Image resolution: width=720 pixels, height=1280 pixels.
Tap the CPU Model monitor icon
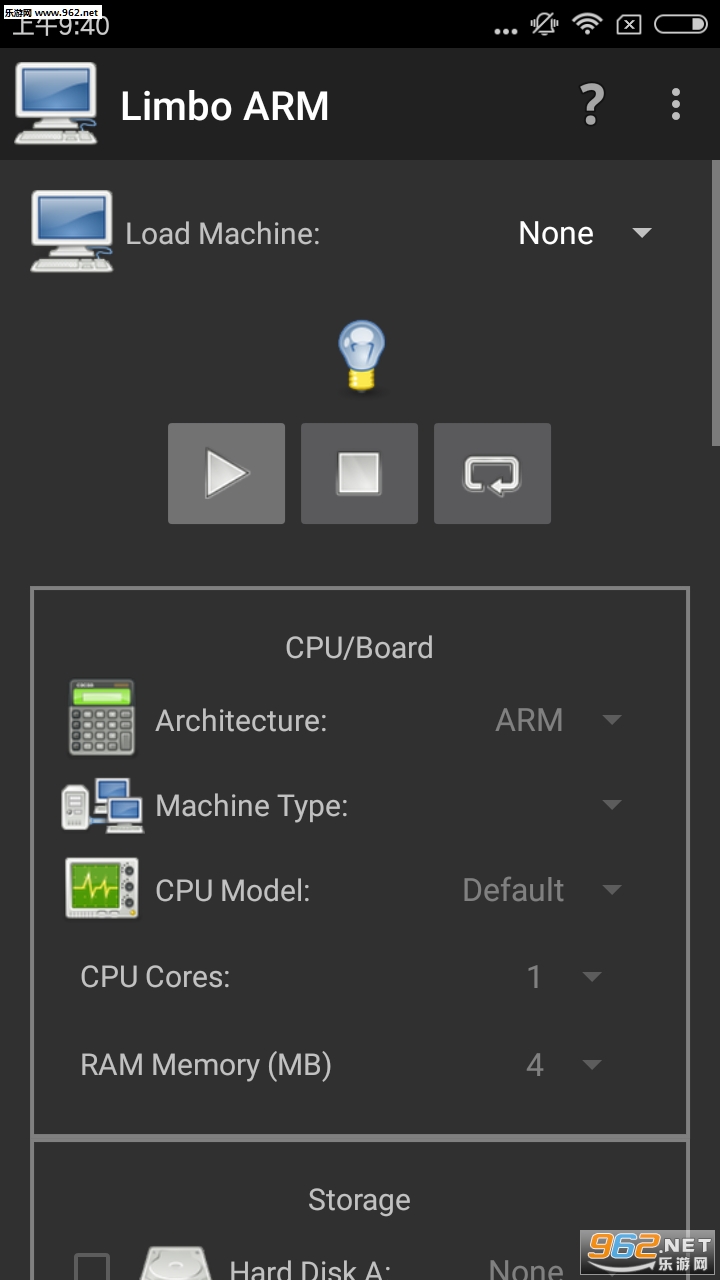coord(102,889)
